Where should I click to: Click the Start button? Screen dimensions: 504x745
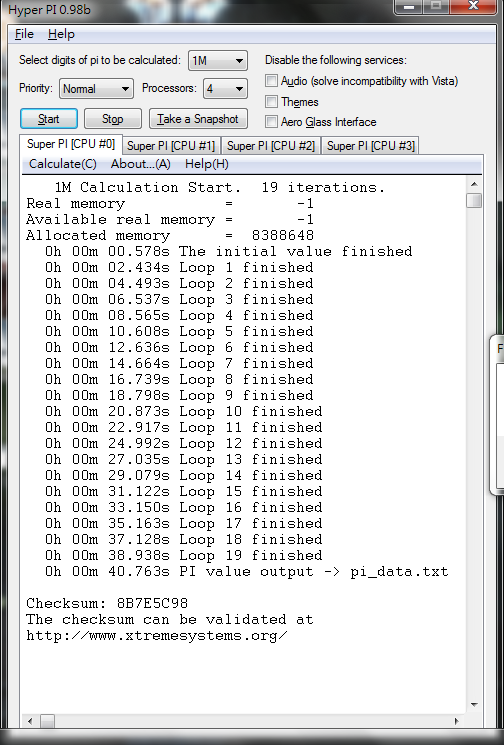48,119
